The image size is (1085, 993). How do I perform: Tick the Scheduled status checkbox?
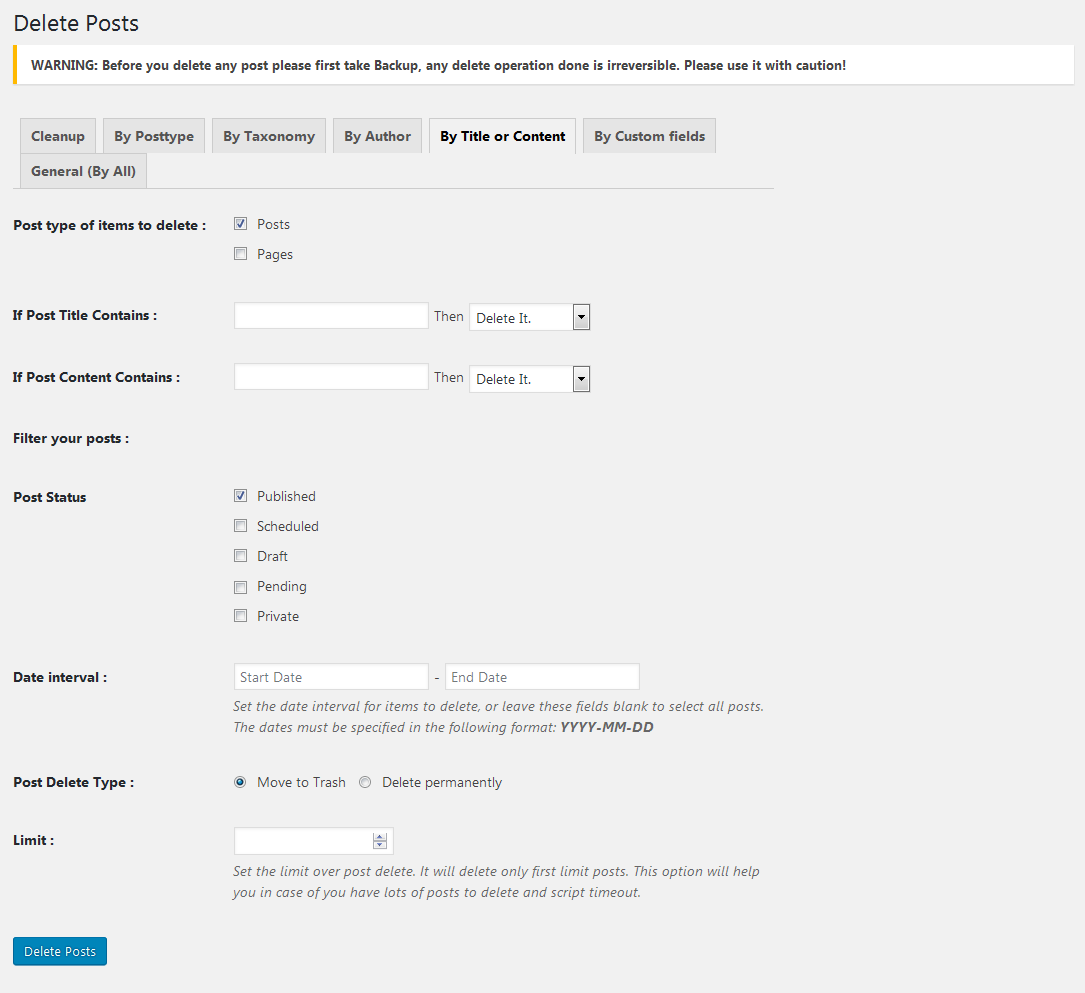tap(240, 526)
